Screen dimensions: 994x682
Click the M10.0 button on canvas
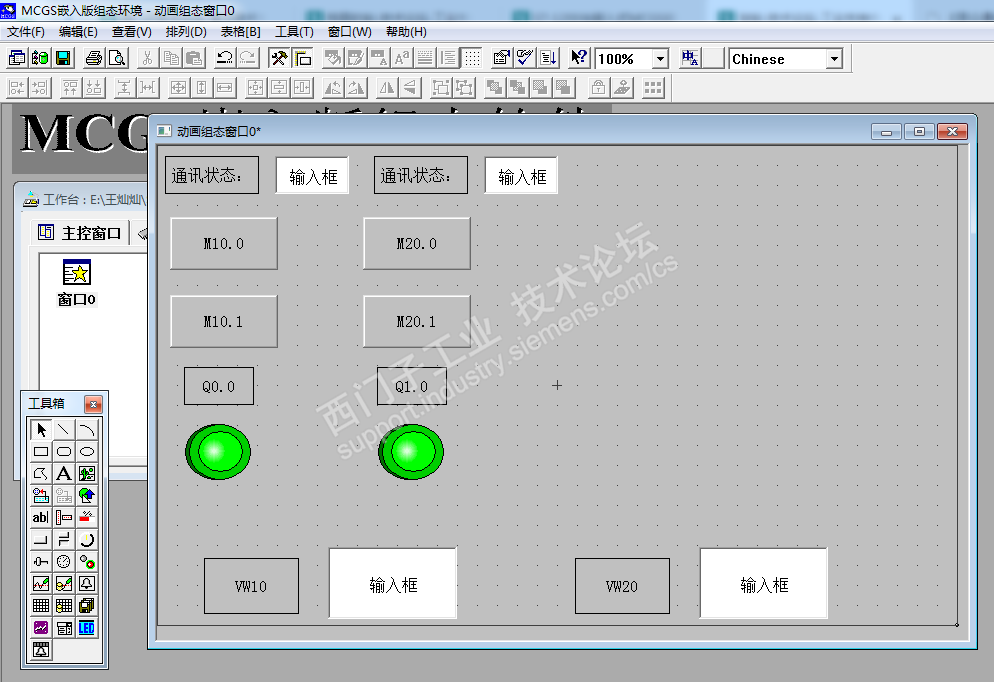tap(224, 243)
